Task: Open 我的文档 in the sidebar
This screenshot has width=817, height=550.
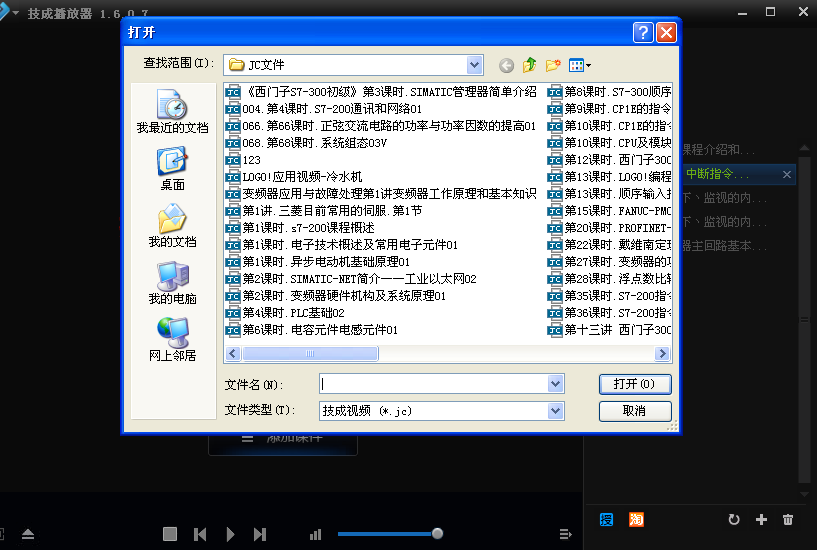Action: point(172,224)
